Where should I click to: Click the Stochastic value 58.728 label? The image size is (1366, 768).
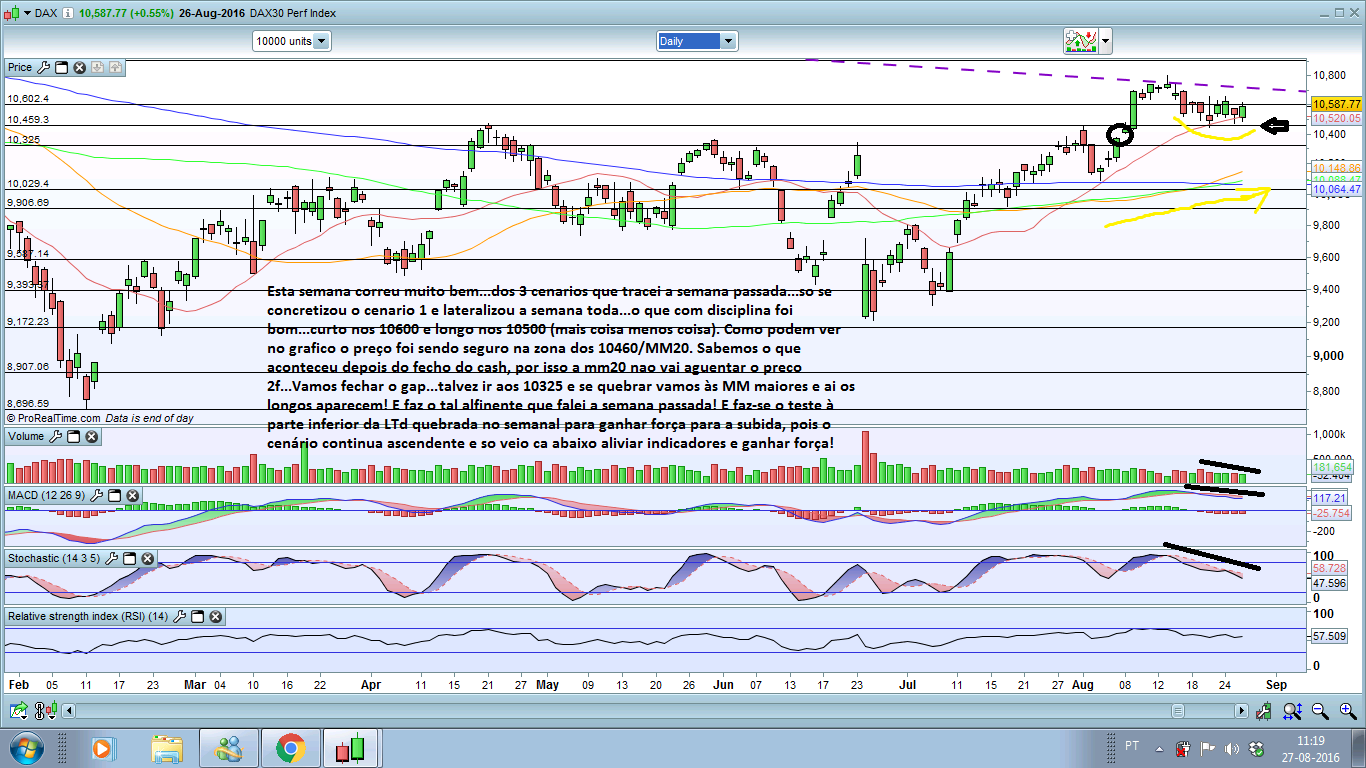click(x=1330, y=567)
